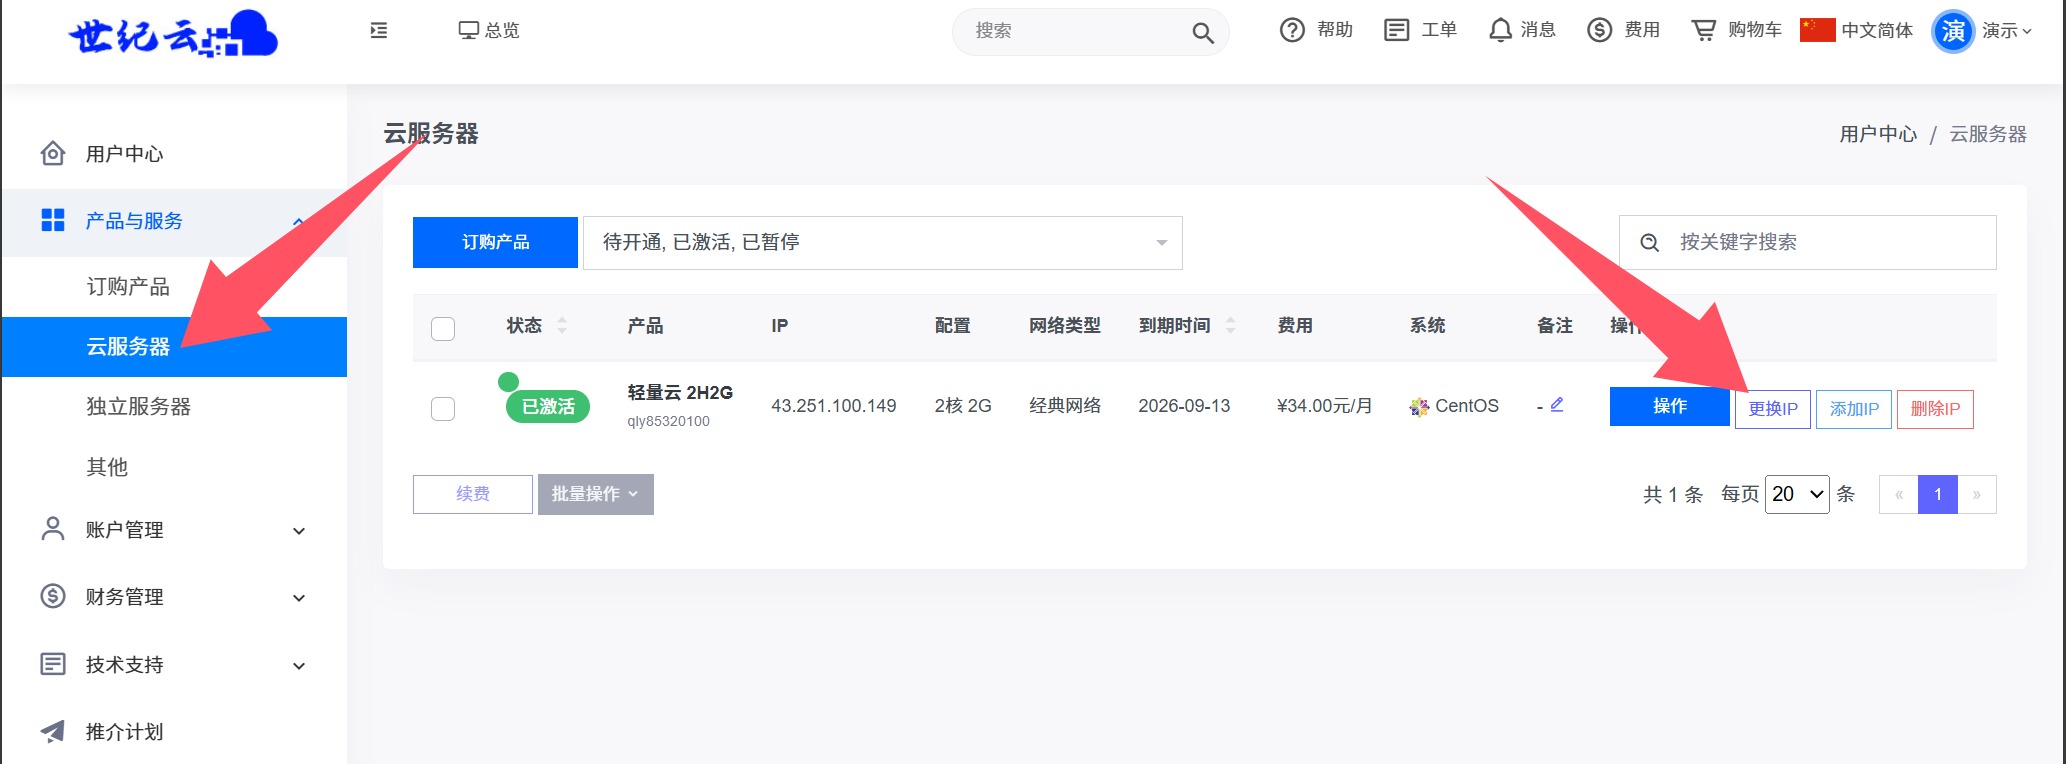Open the 总览 overview monitor icon
The image size is (2066, 764).
pos(468,31)
